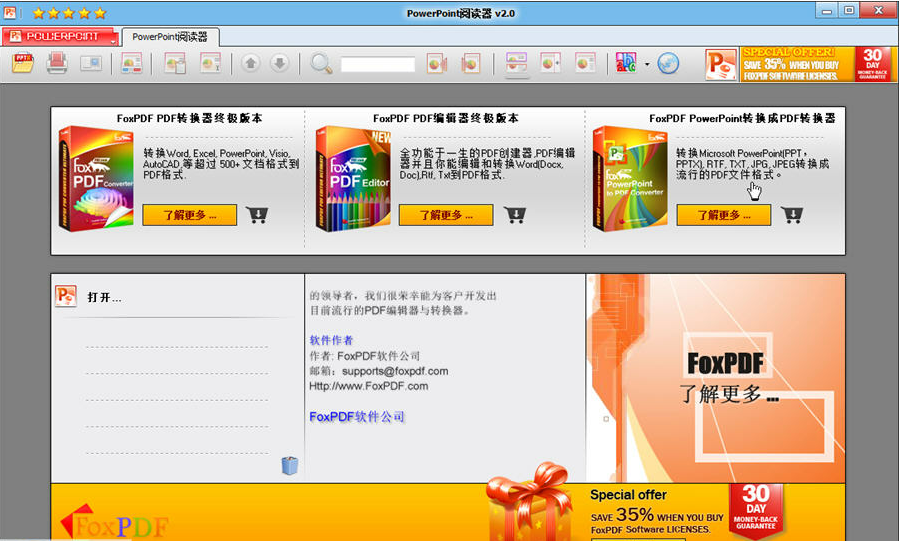Click the orange FoxPDF 了解更多 banner

click(716, 378)
